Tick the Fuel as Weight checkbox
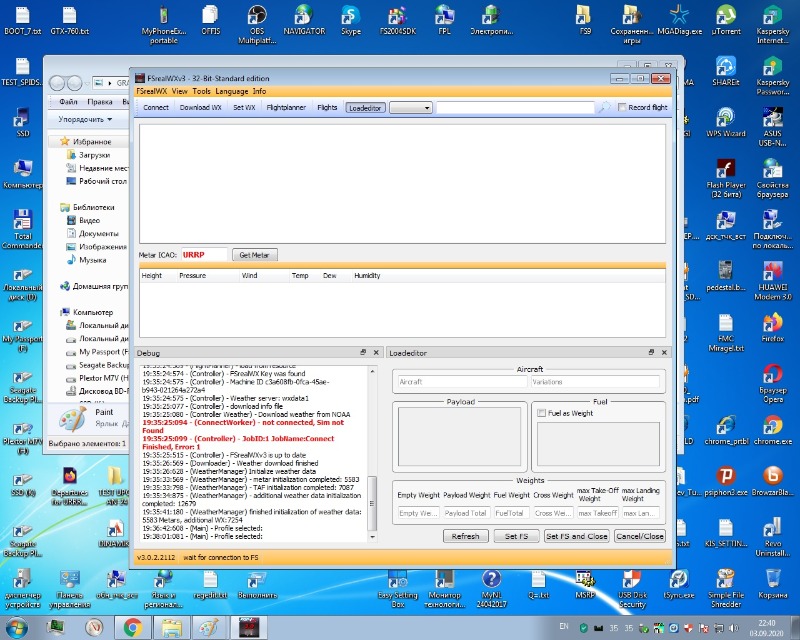800x640 pixels. pyautogui.click(x=541, y=413)
